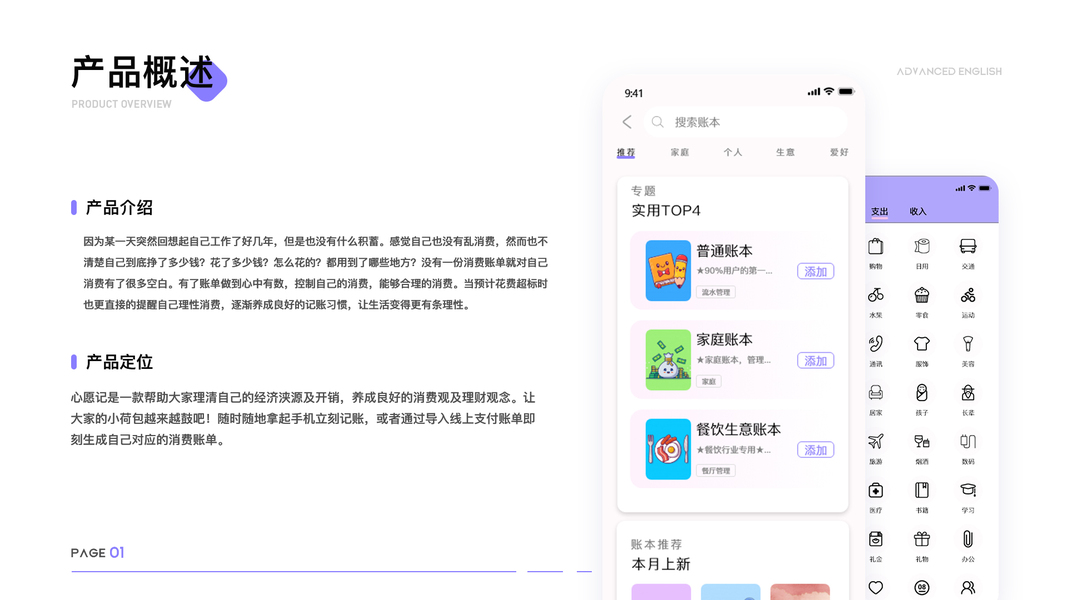Click the 实用TOP4 heading

666,211
